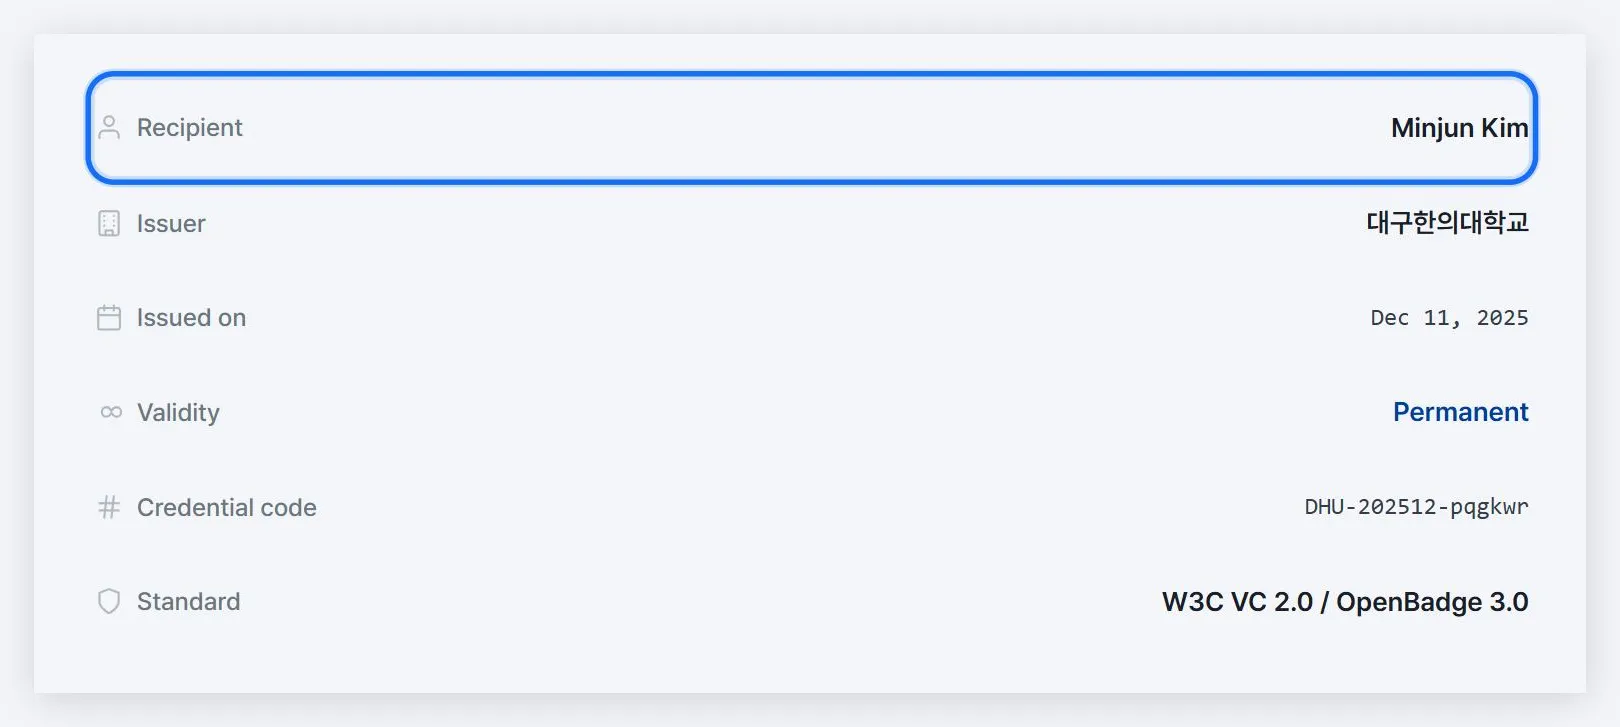Click the building icon beside Issuer
The image size is (1620, 727).
pyautogui.click(x=109, y=223)
